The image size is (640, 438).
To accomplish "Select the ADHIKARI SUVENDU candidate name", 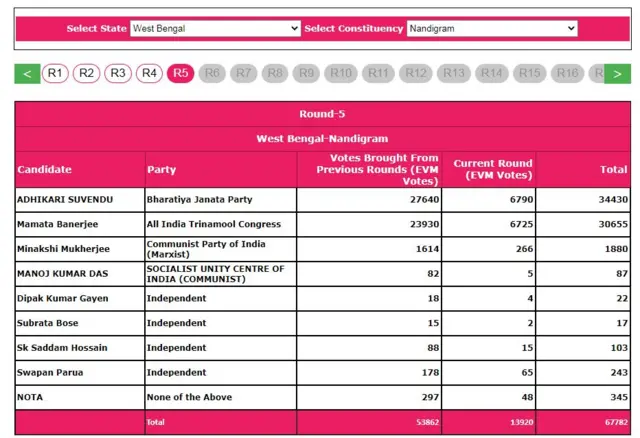I will (64, 200).
